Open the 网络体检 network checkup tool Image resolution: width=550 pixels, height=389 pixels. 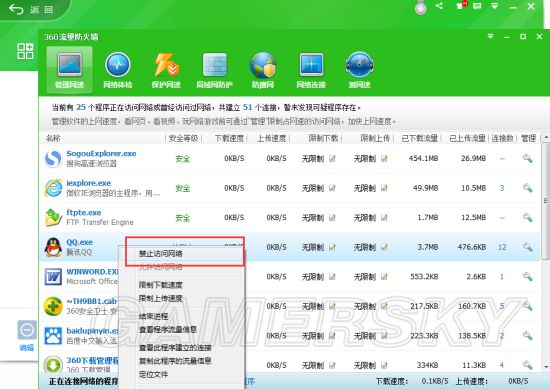click(118, 70)
